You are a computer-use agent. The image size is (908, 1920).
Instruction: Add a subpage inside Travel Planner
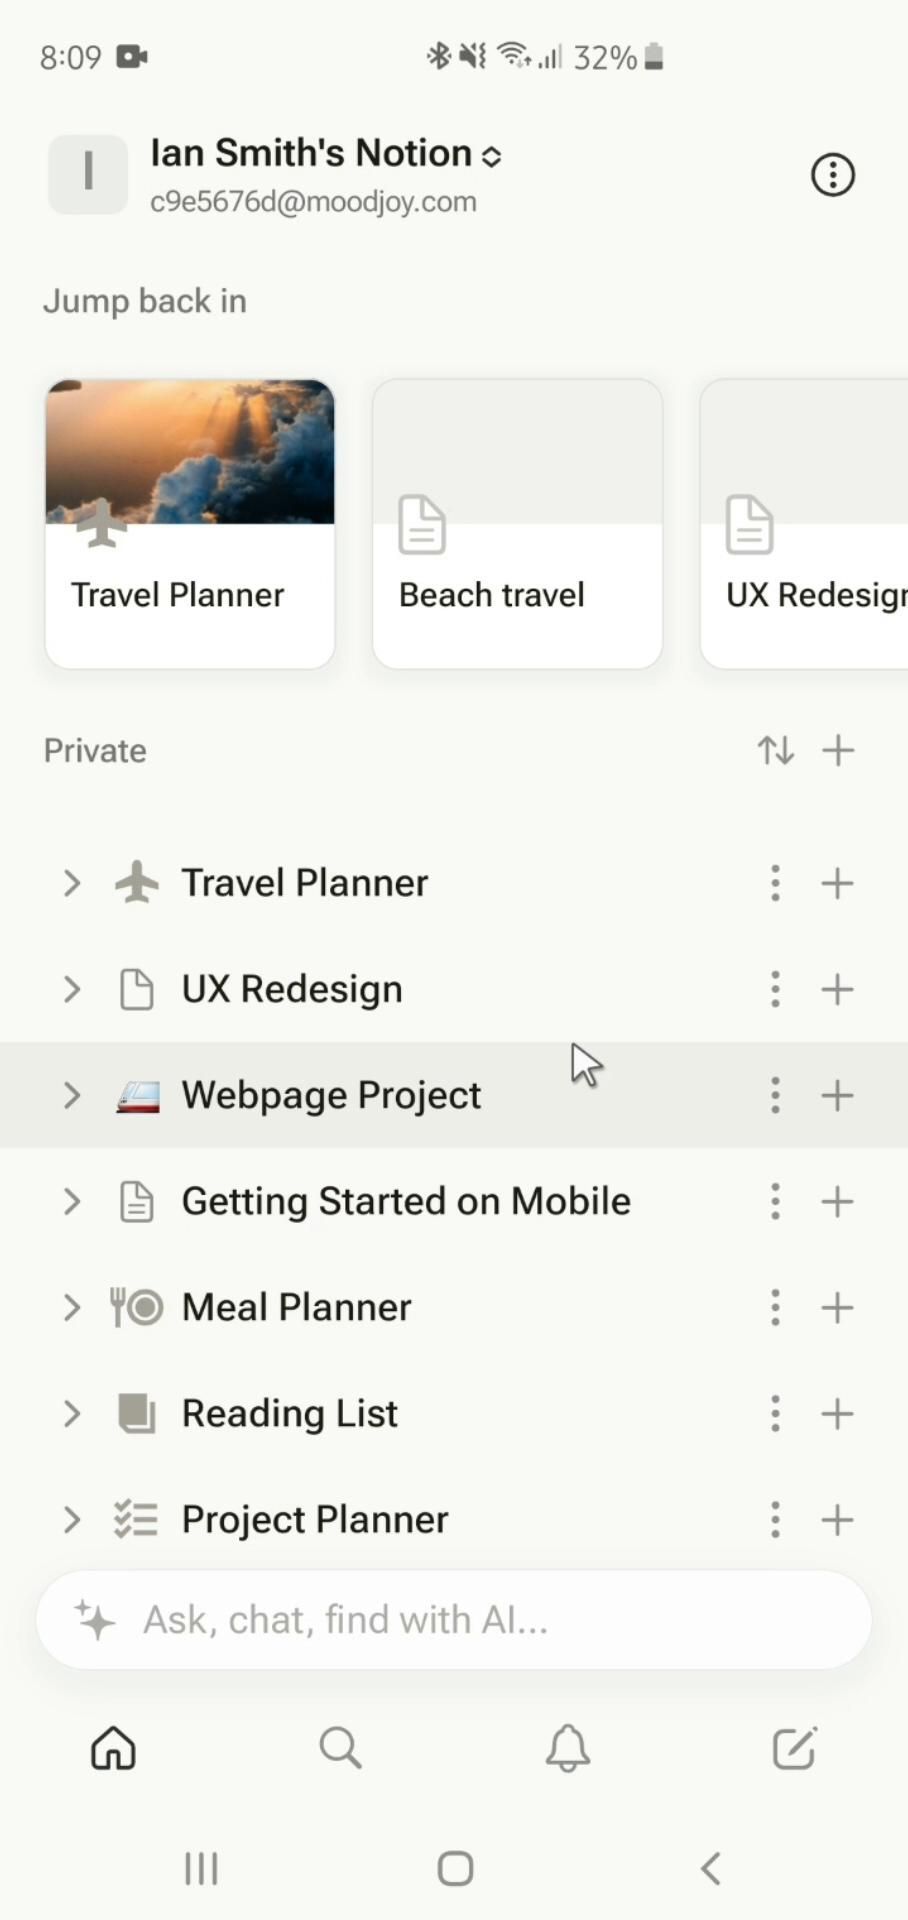click(x=837, y=883)
